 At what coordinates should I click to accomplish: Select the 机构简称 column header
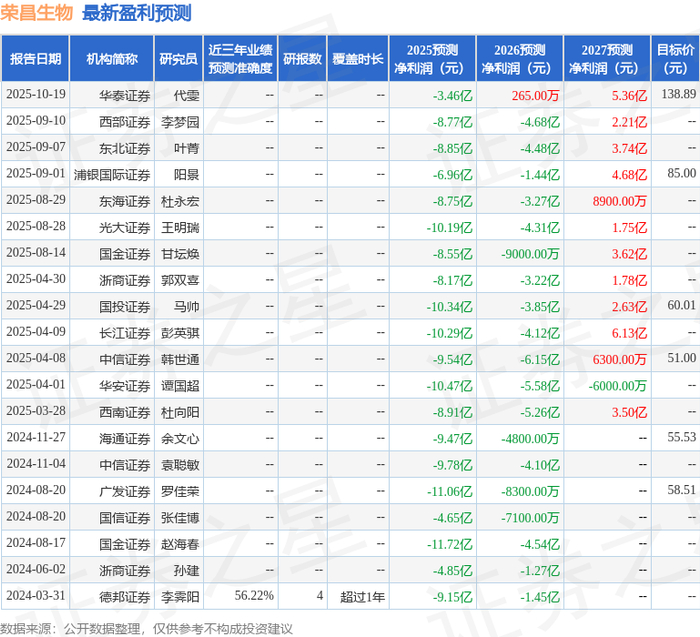point(112,59)
